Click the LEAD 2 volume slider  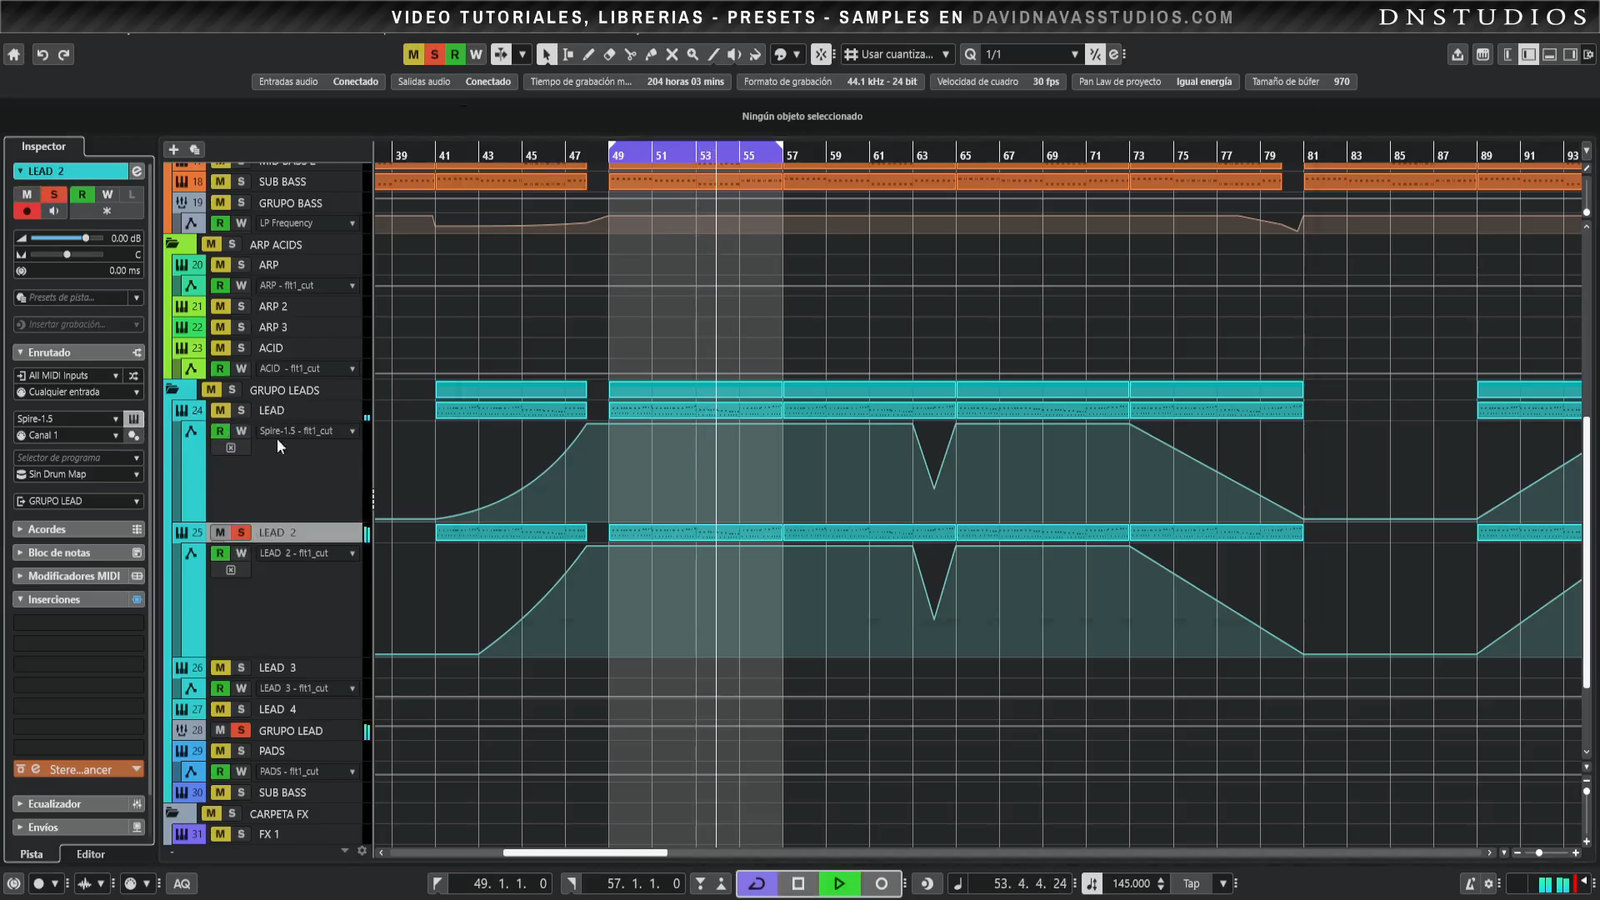pyautogui.click(x=60, y=238)
